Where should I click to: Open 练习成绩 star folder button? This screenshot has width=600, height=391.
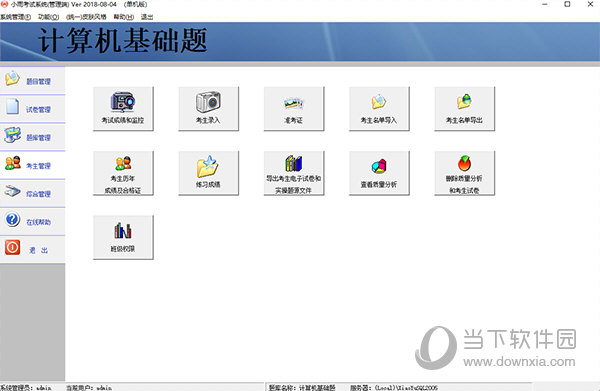point(208,173)
